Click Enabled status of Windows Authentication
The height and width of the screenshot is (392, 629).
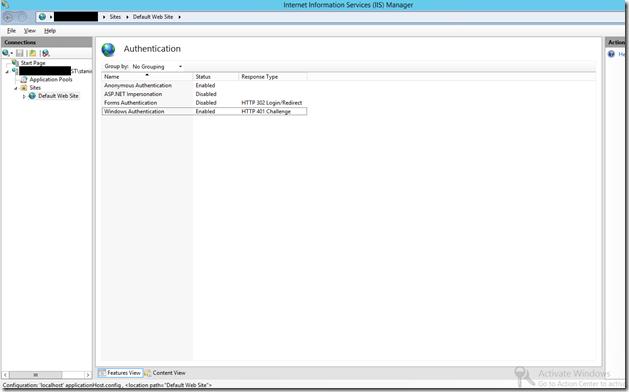coord(205,112)
